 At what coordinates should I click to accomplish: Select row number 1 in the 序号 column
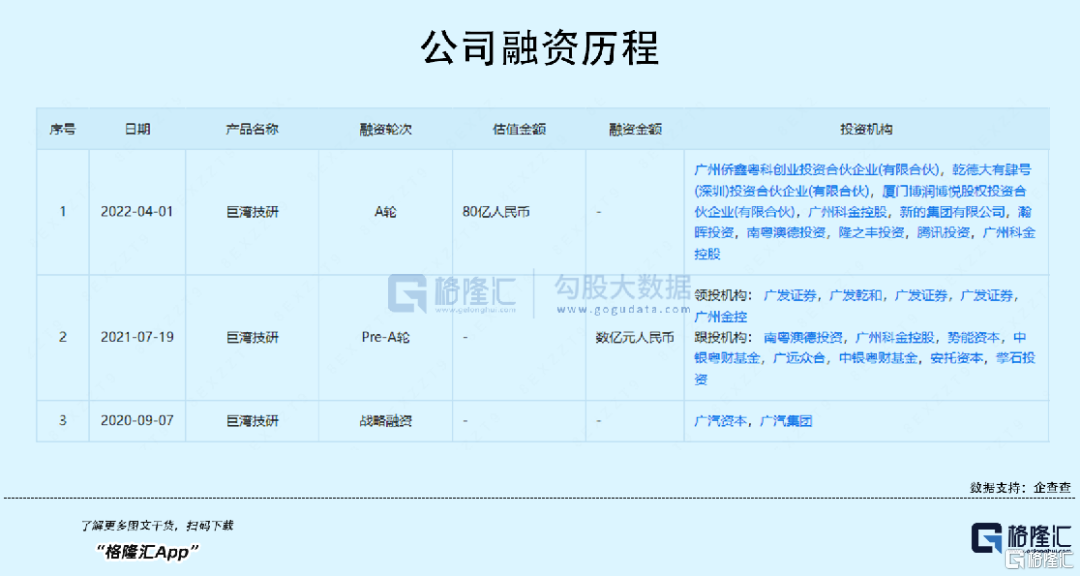[x=63, y=212]
